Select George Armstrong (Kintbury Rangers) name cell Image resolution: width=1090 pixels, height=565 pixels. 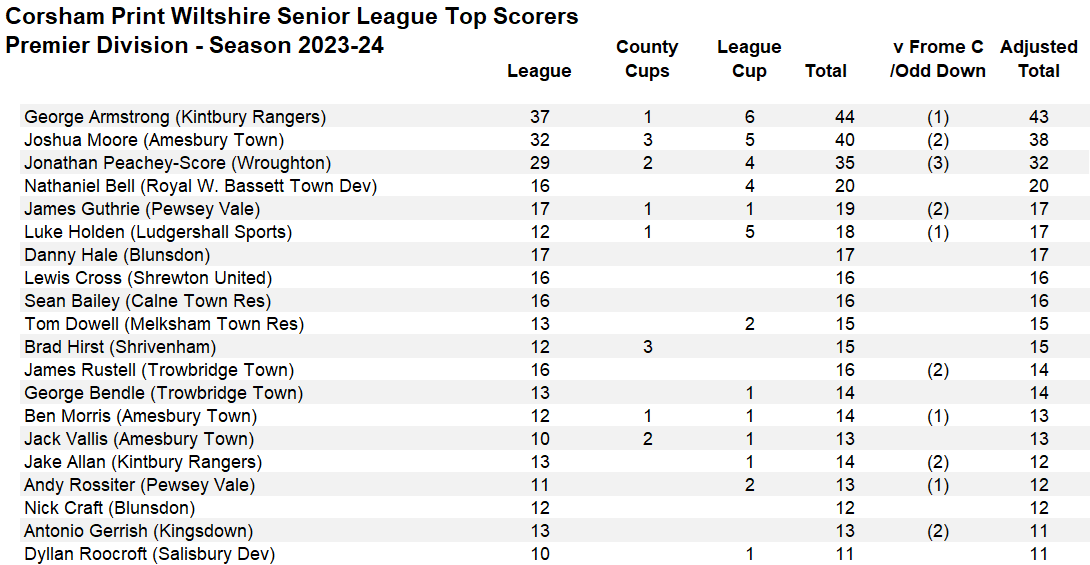coord(175,117)
